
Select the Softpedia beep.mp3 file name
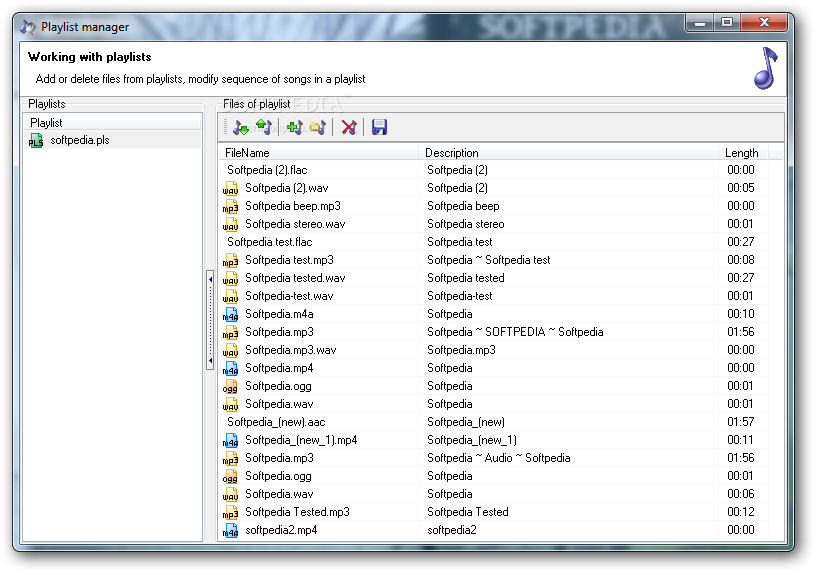click(293, 206)
